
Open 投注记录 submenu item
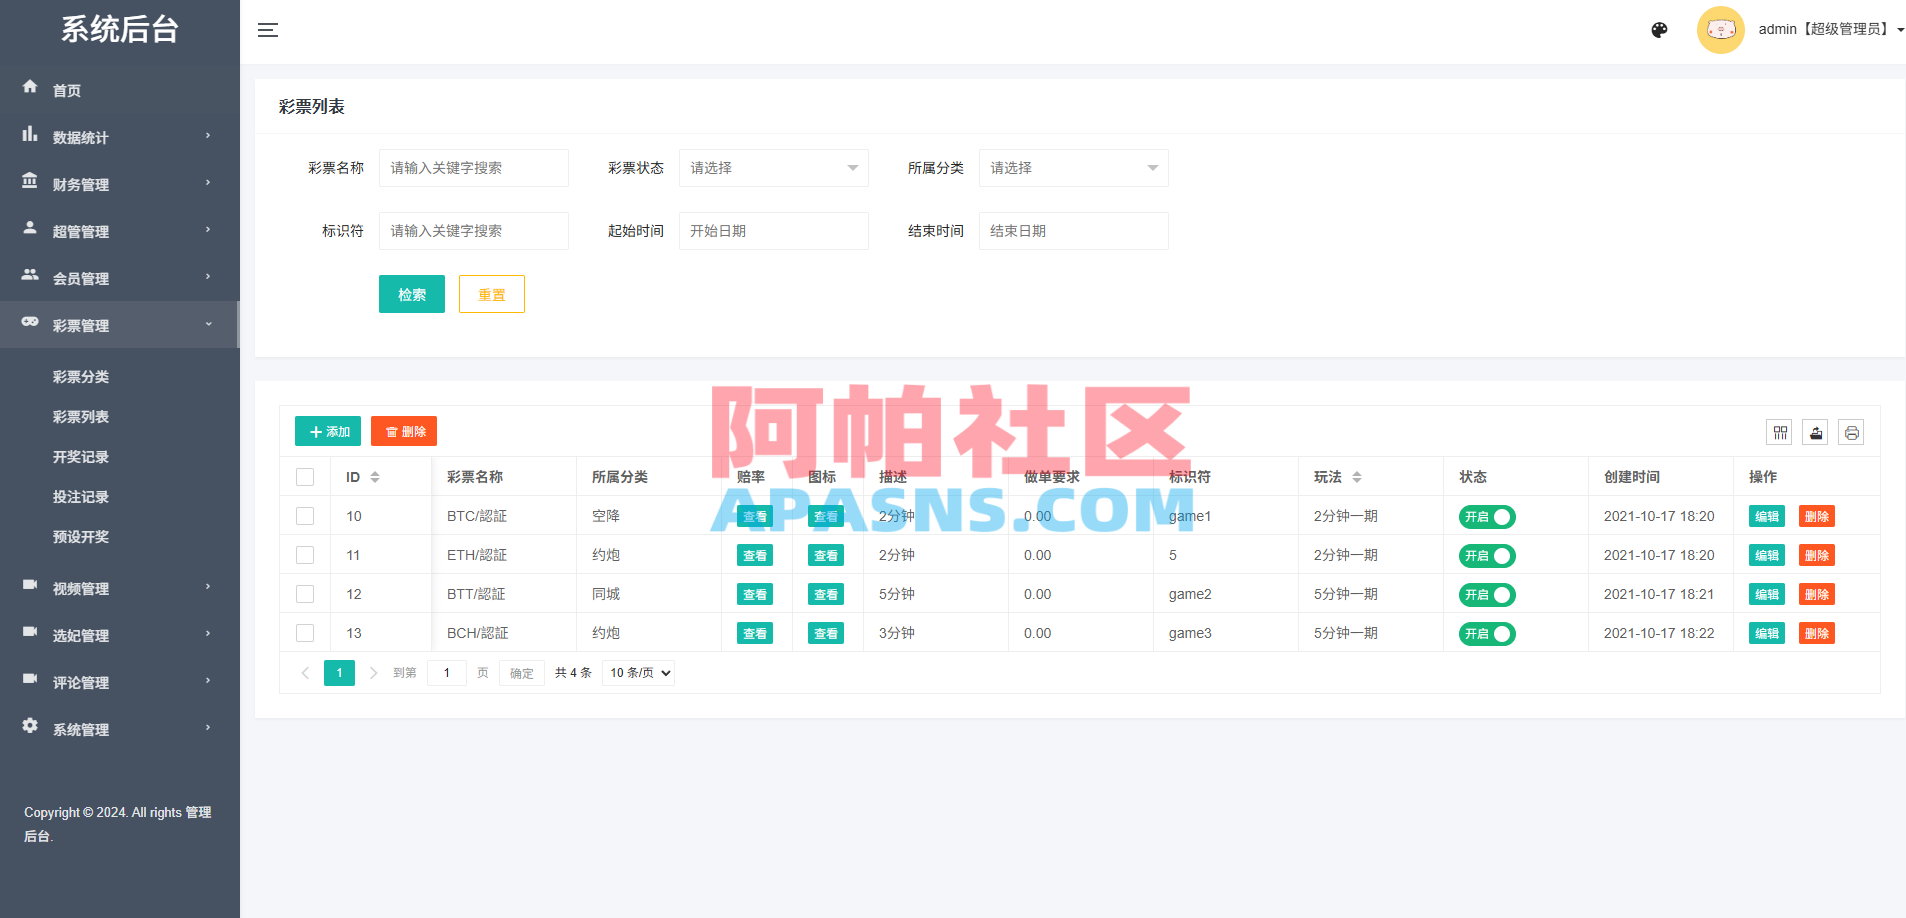[81, 497]
